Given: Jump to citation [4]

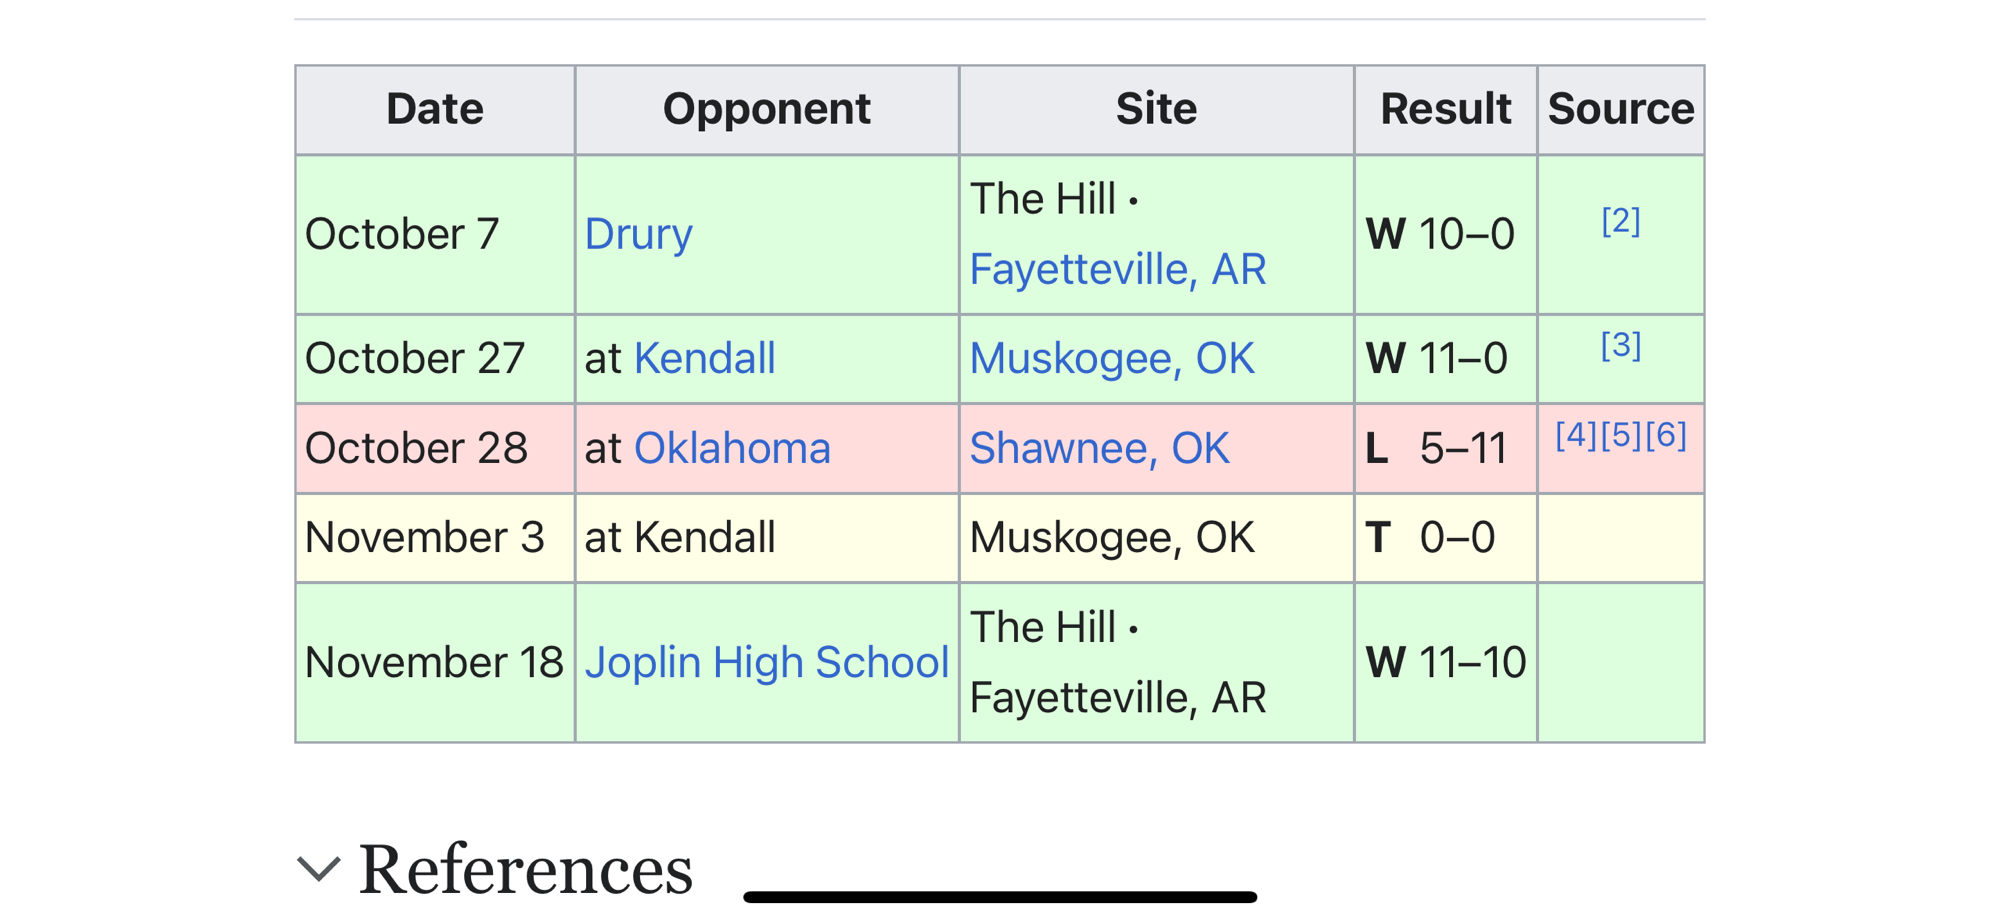Looking at the screenshot, I should (1576, 436).
